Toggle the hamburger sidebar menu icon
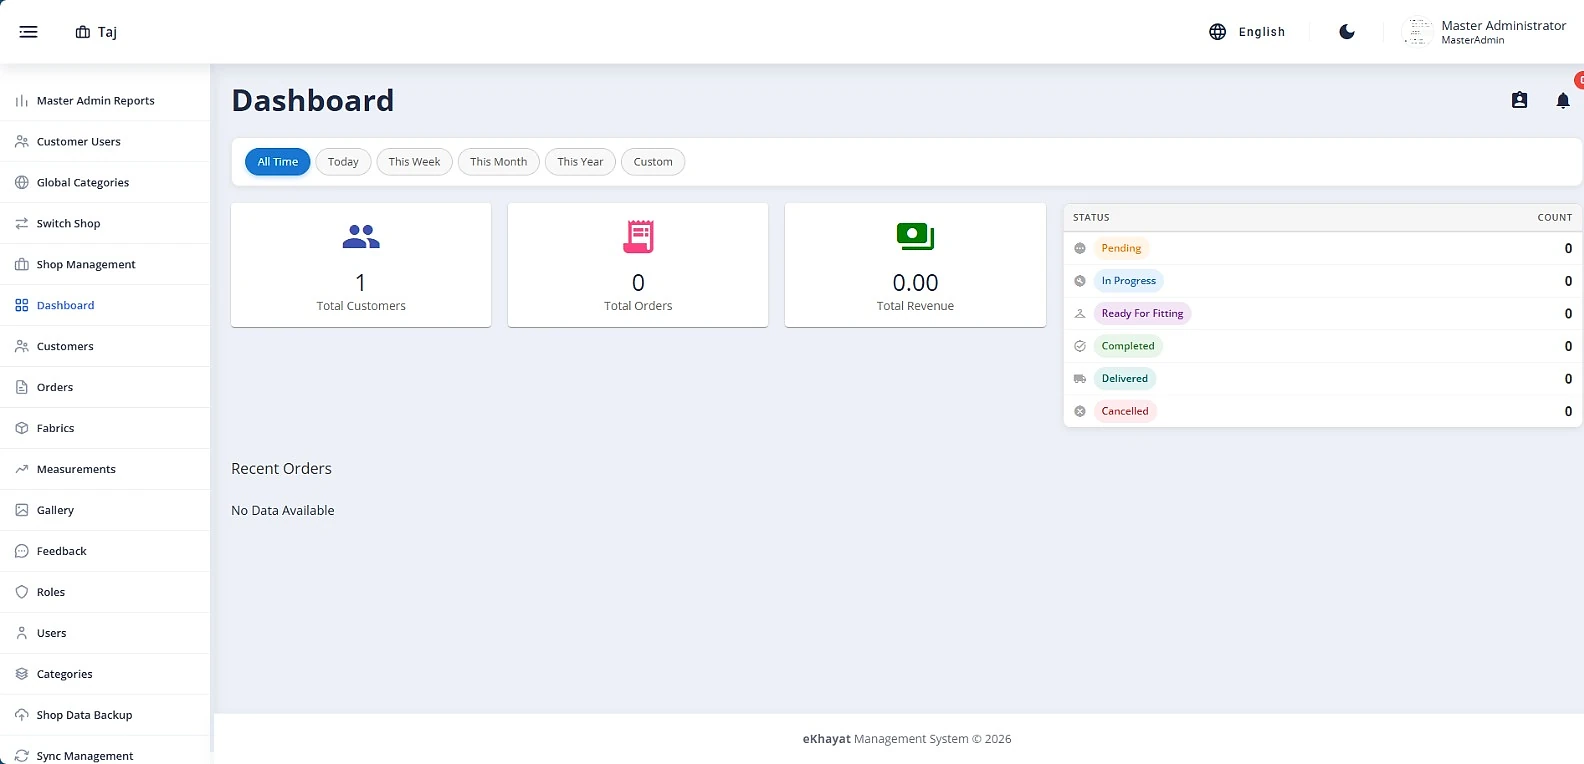Screen dimensions: 1584x764 pyautogui.click(x=28, y=32)
